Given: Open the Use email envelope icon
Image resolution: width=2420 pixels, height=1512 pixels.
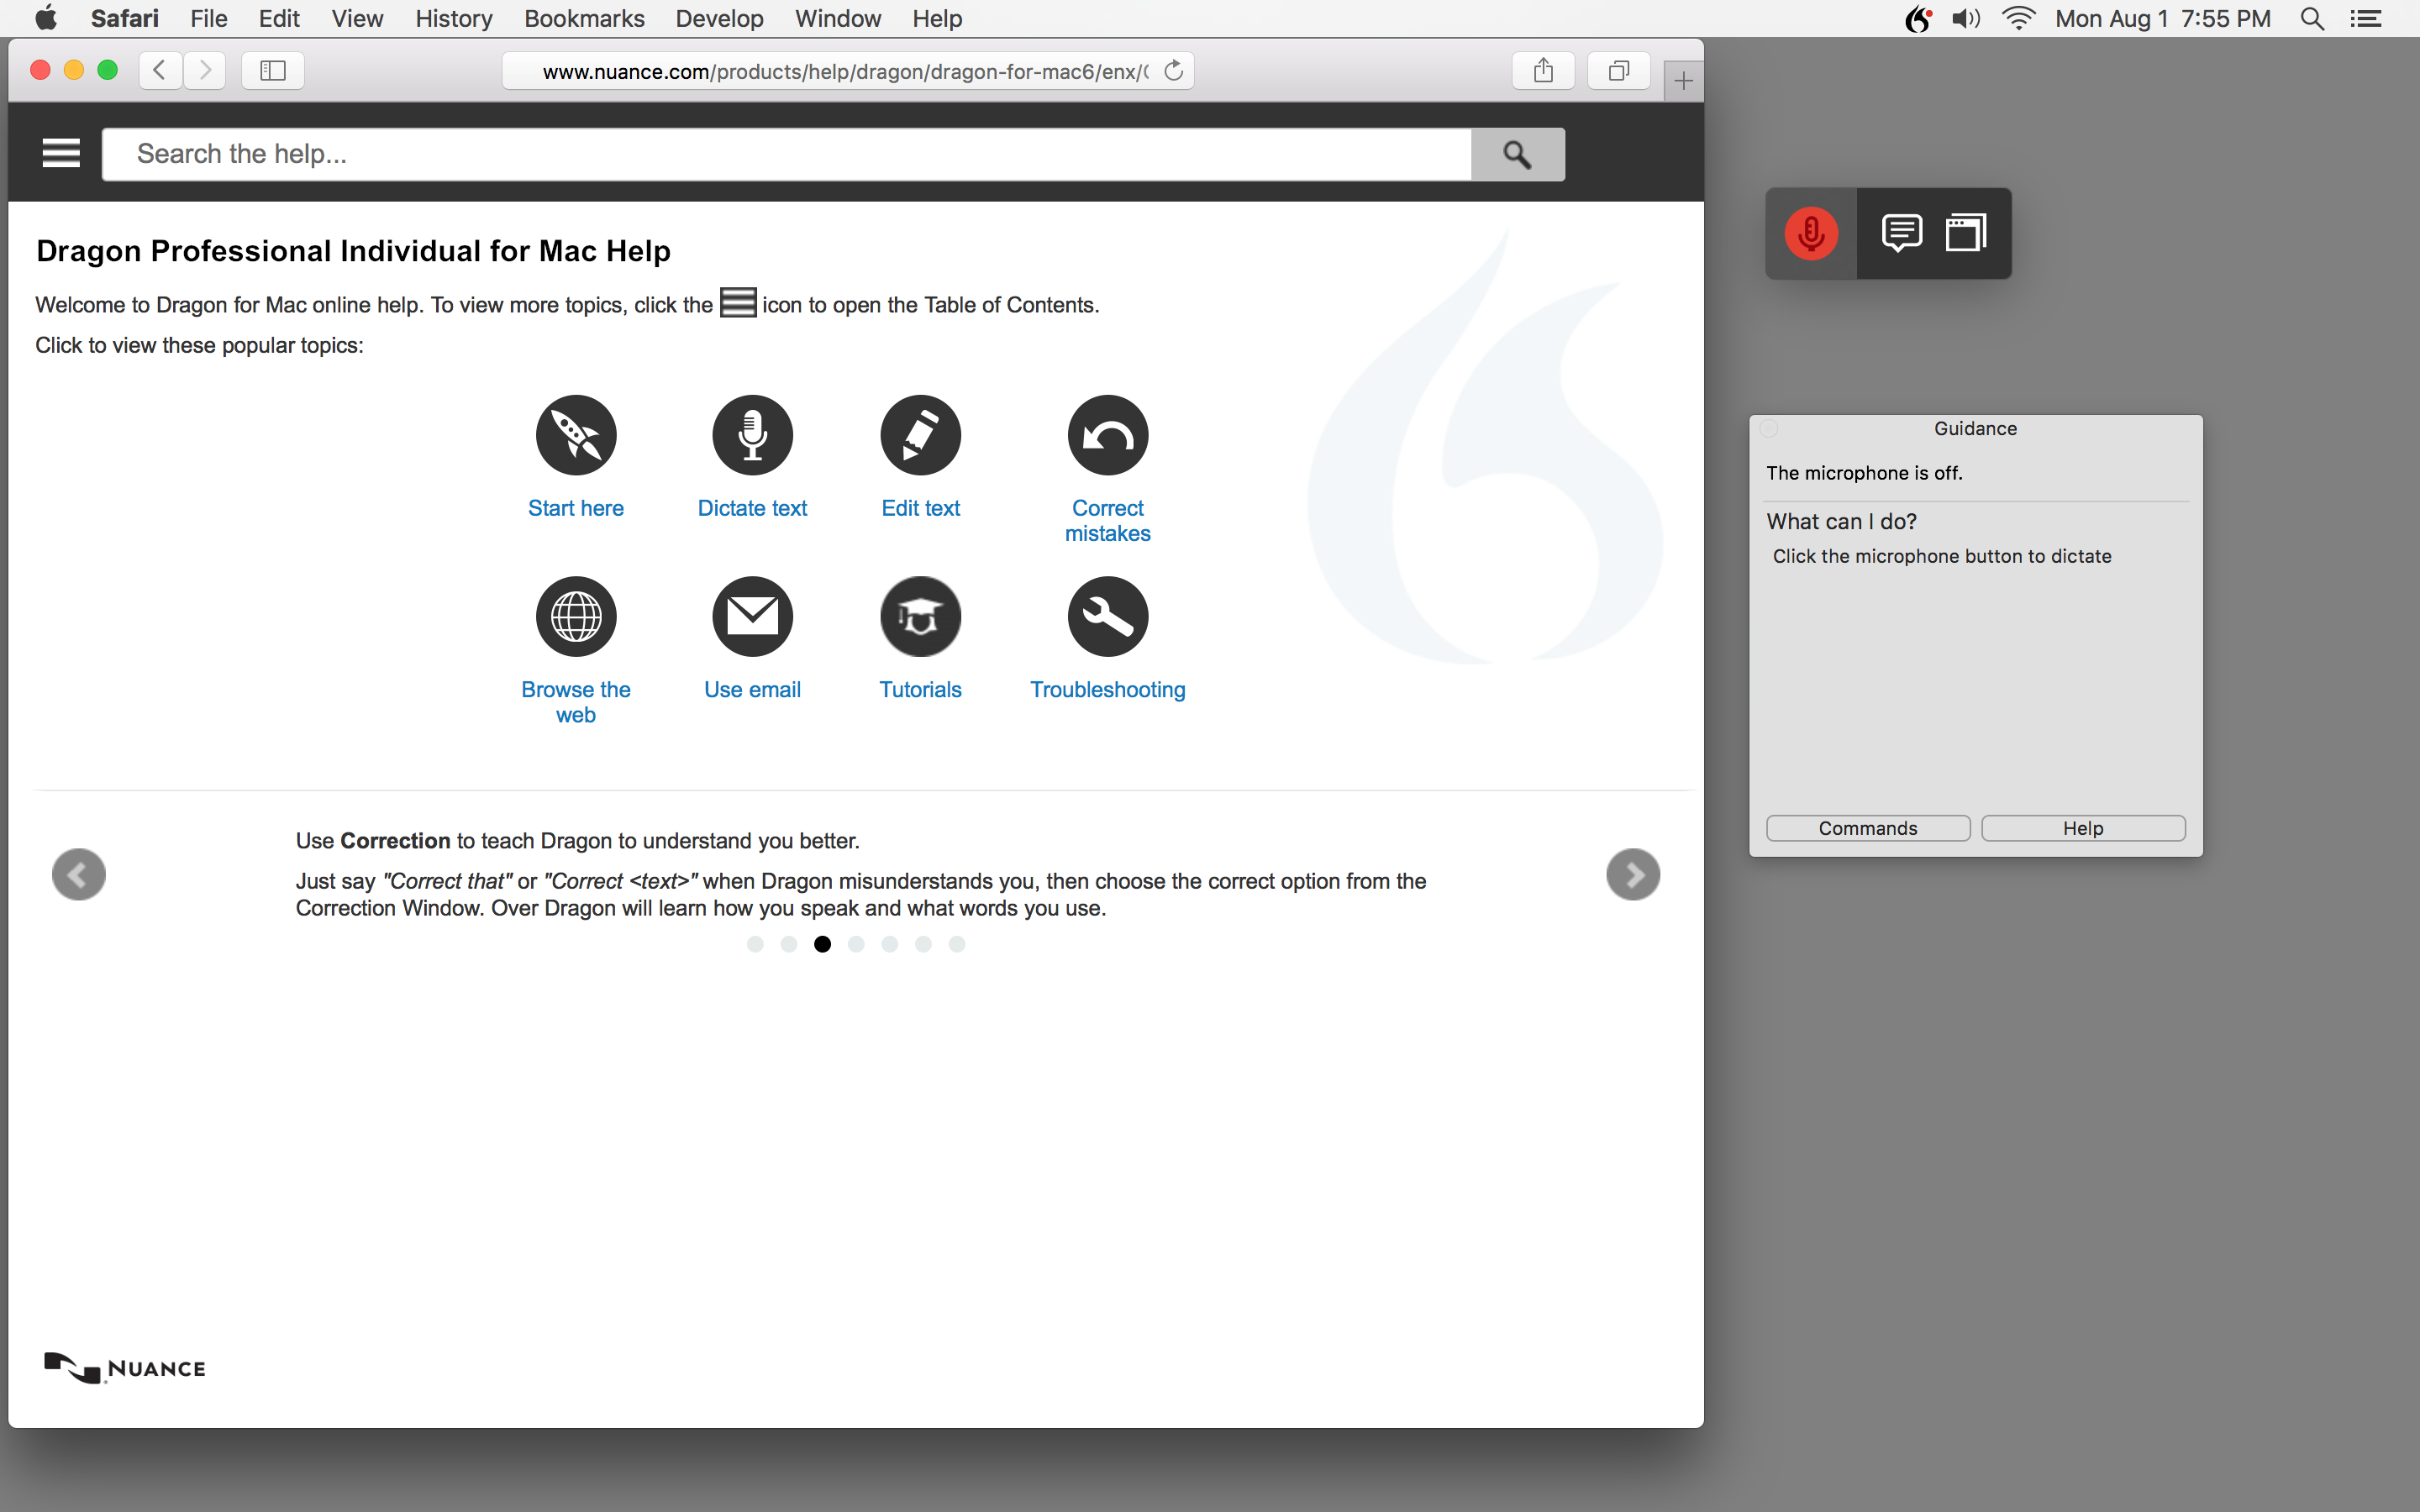Looking at the screenshot, I should pos(752,617).
